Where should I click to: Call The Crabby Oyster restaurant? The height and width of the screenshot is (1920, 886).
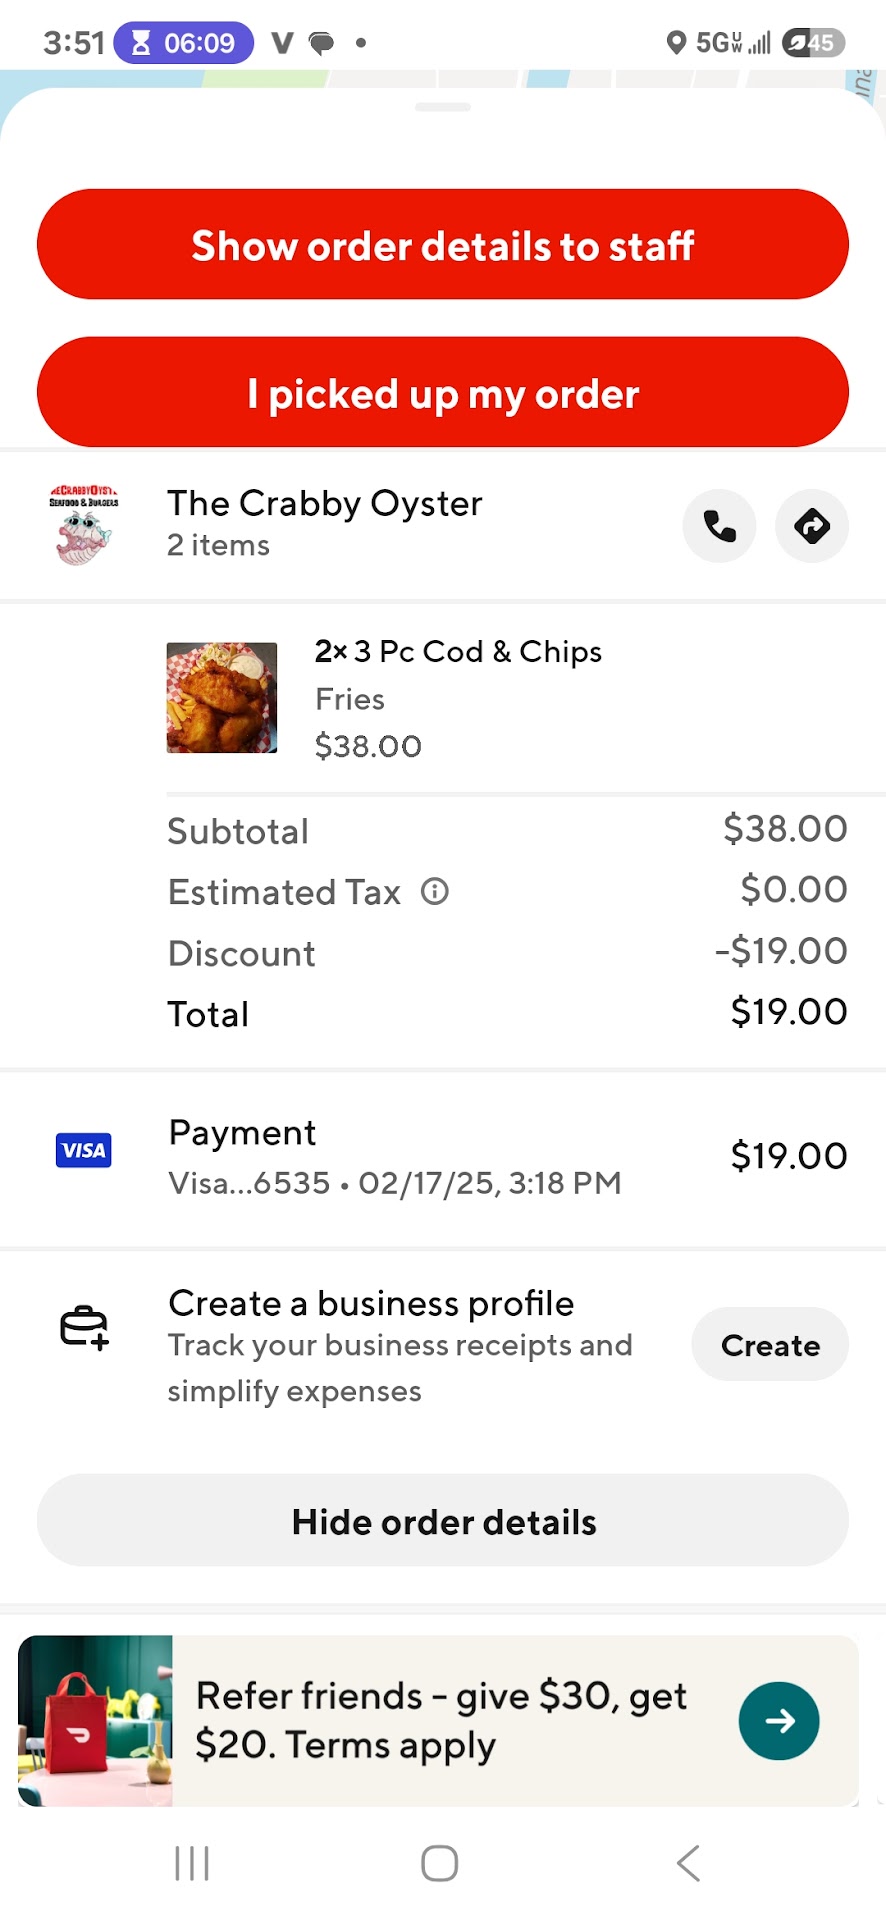719,526
